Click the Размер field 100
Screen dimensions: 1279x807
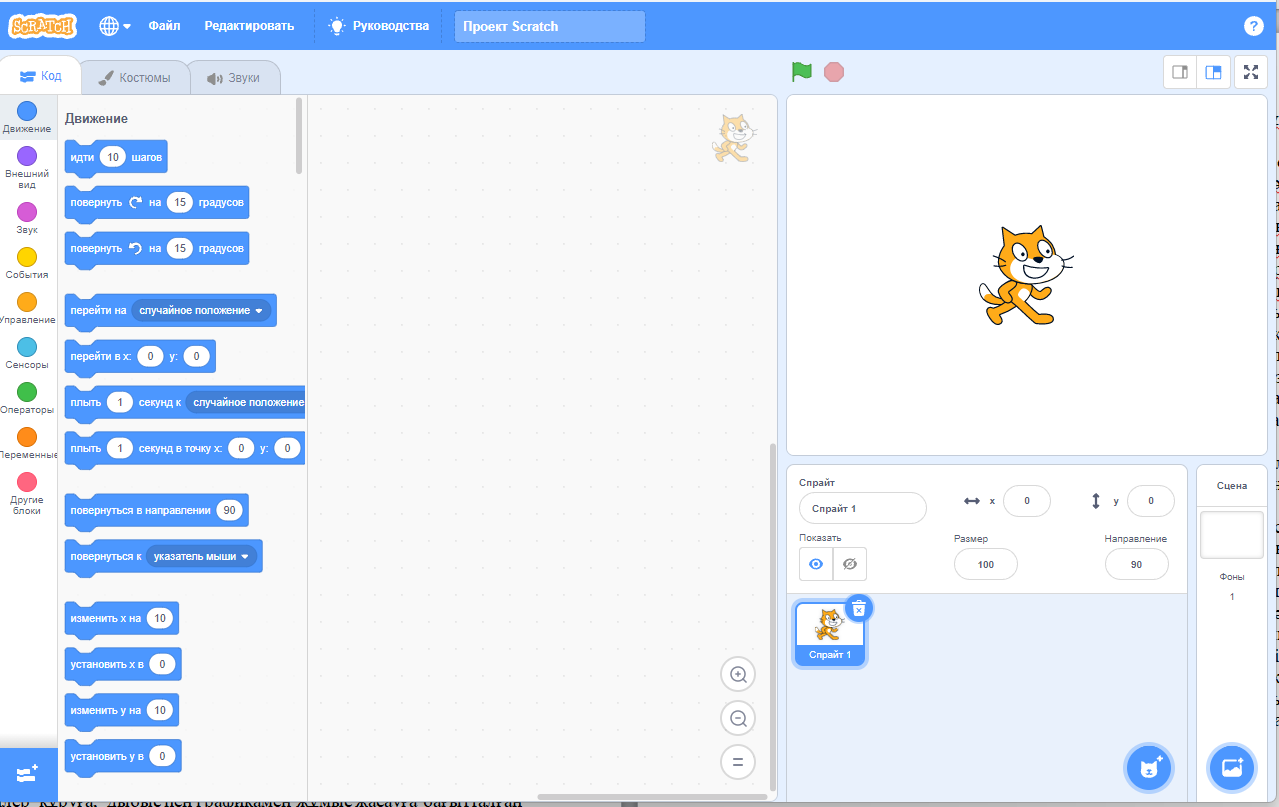click(986, 564)
